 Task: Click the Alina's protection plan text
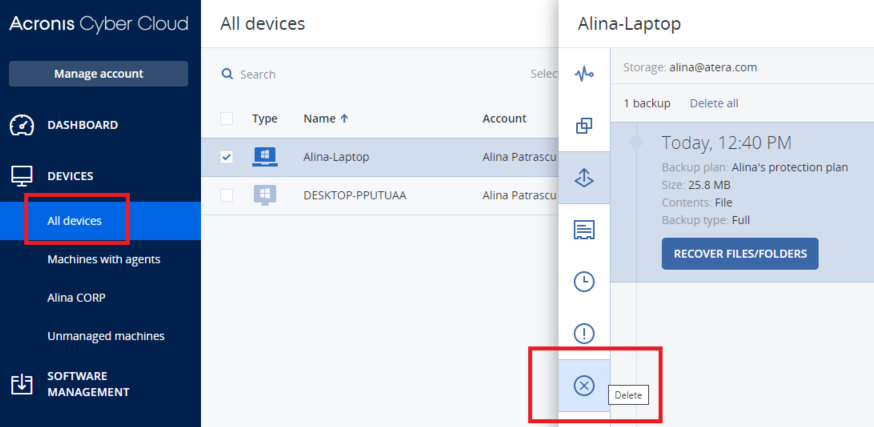[x=790, y=167]
